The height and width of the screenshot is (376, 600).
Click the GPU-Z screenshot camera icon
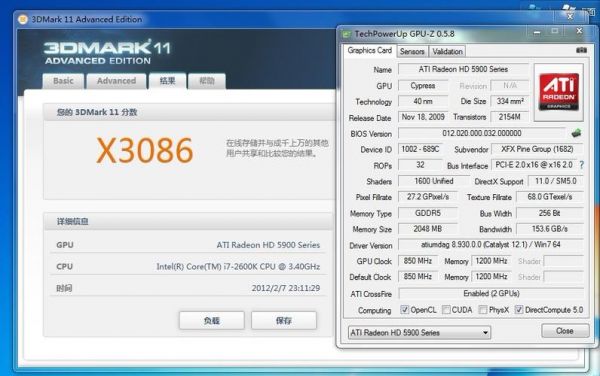click(581, 50)
